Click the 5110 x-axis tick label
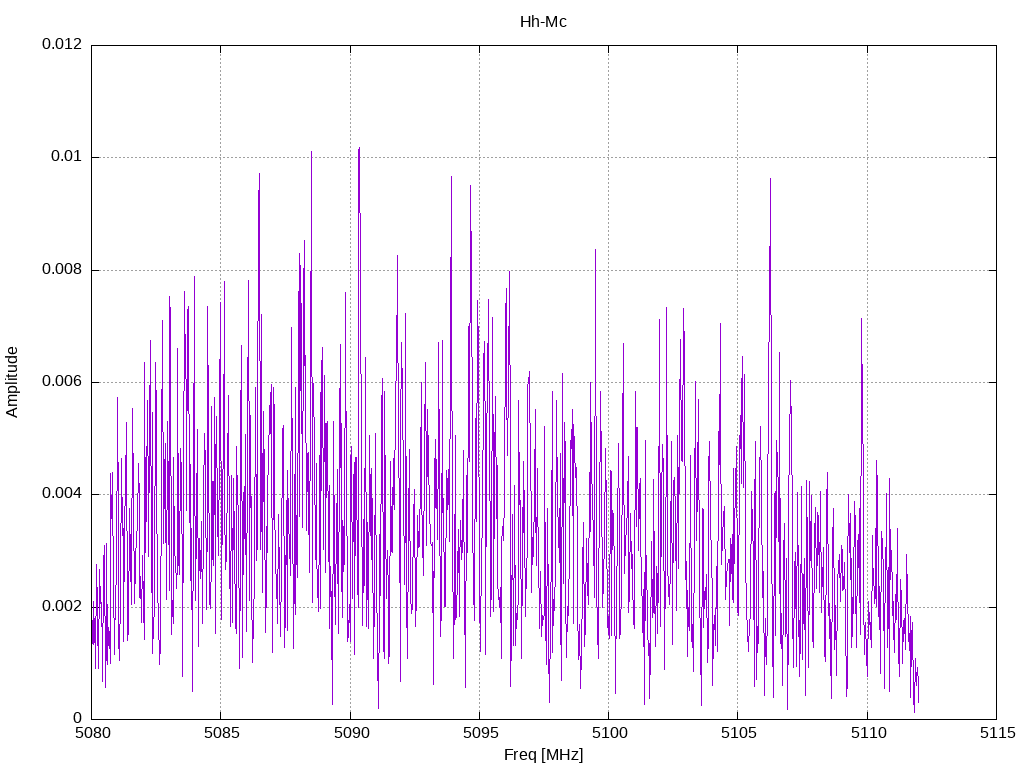This screenshot has width=1024, height=768. (x=868, y=733)
